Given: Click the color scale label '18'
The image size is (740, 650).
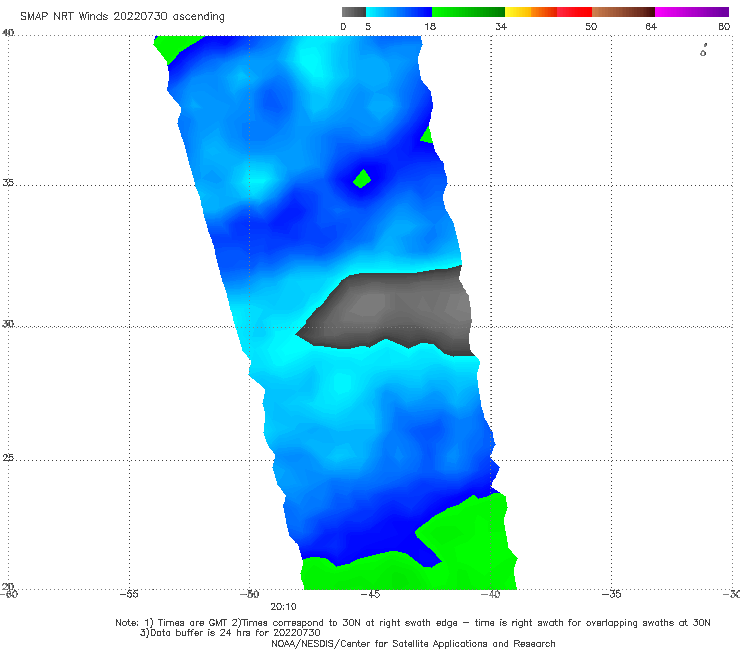Looking at the screenshot, I should click(430, 26).
